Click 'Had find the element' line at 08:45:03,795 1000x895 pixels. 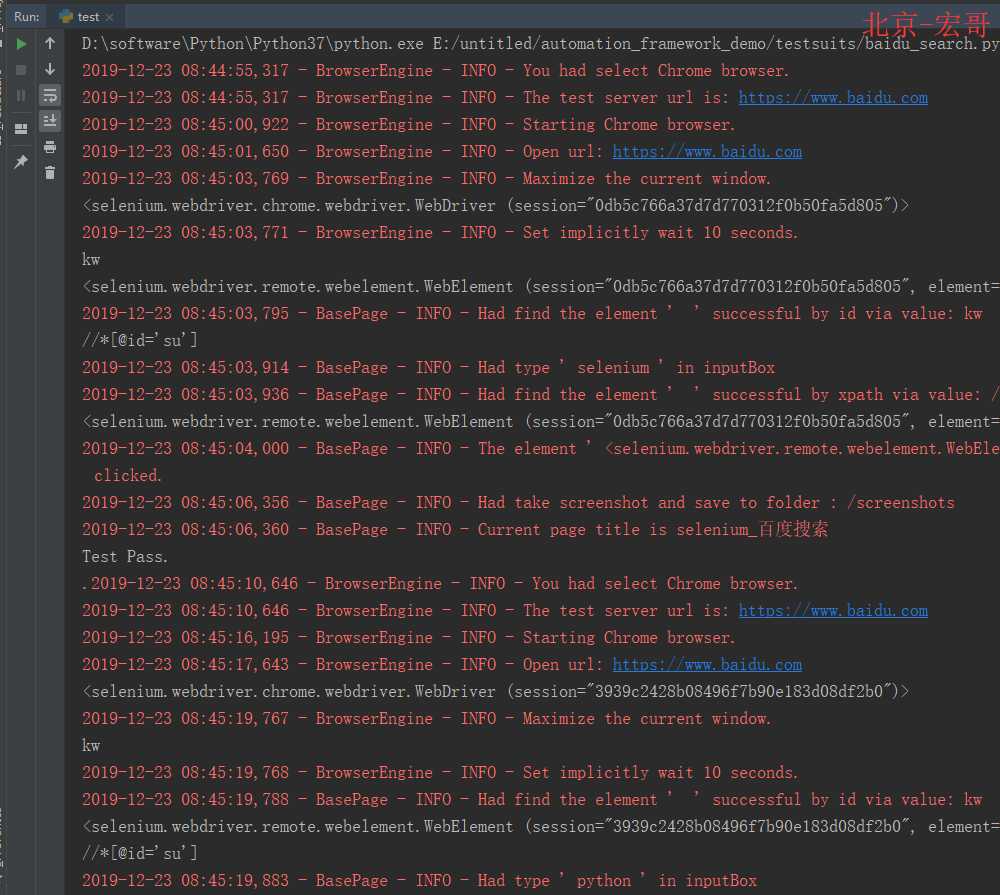(x=533, y=313)
